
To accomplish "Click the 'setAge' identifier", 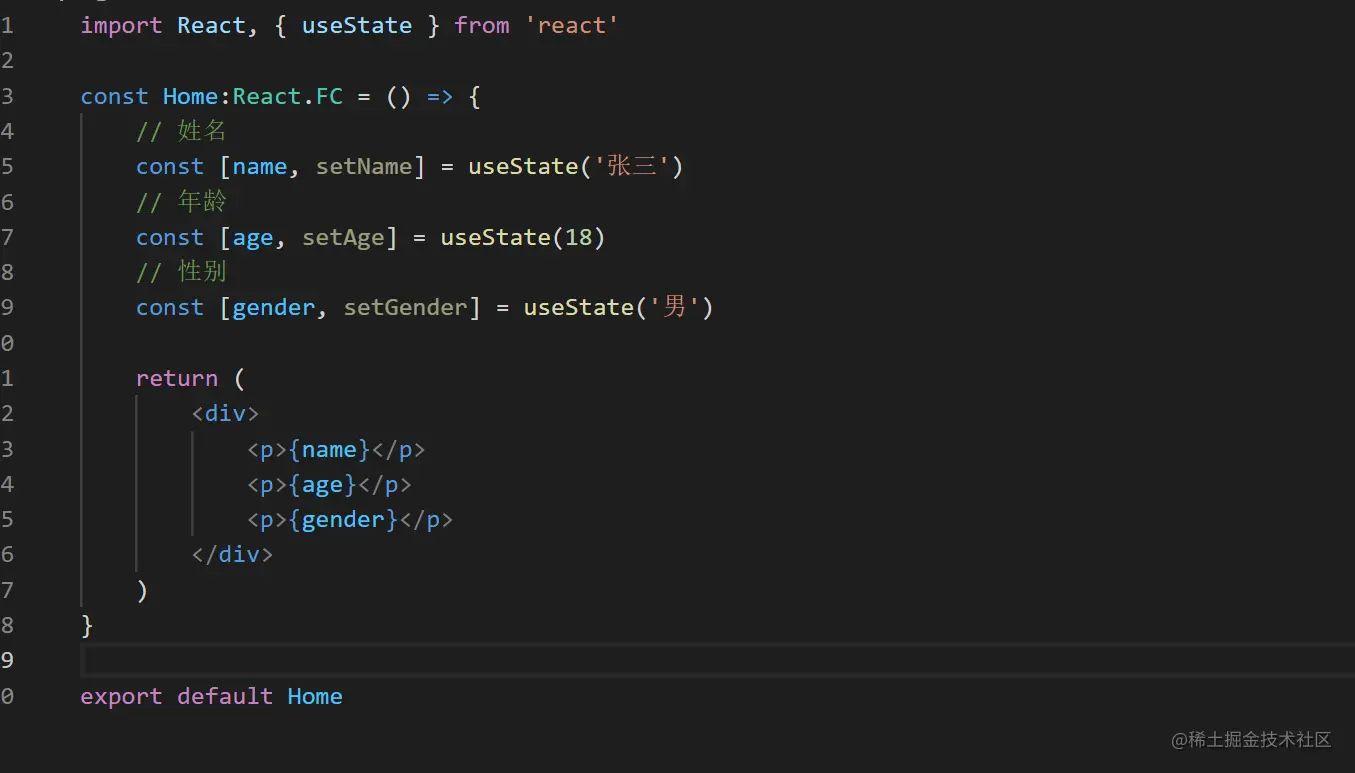I will (x=343, y=237).
